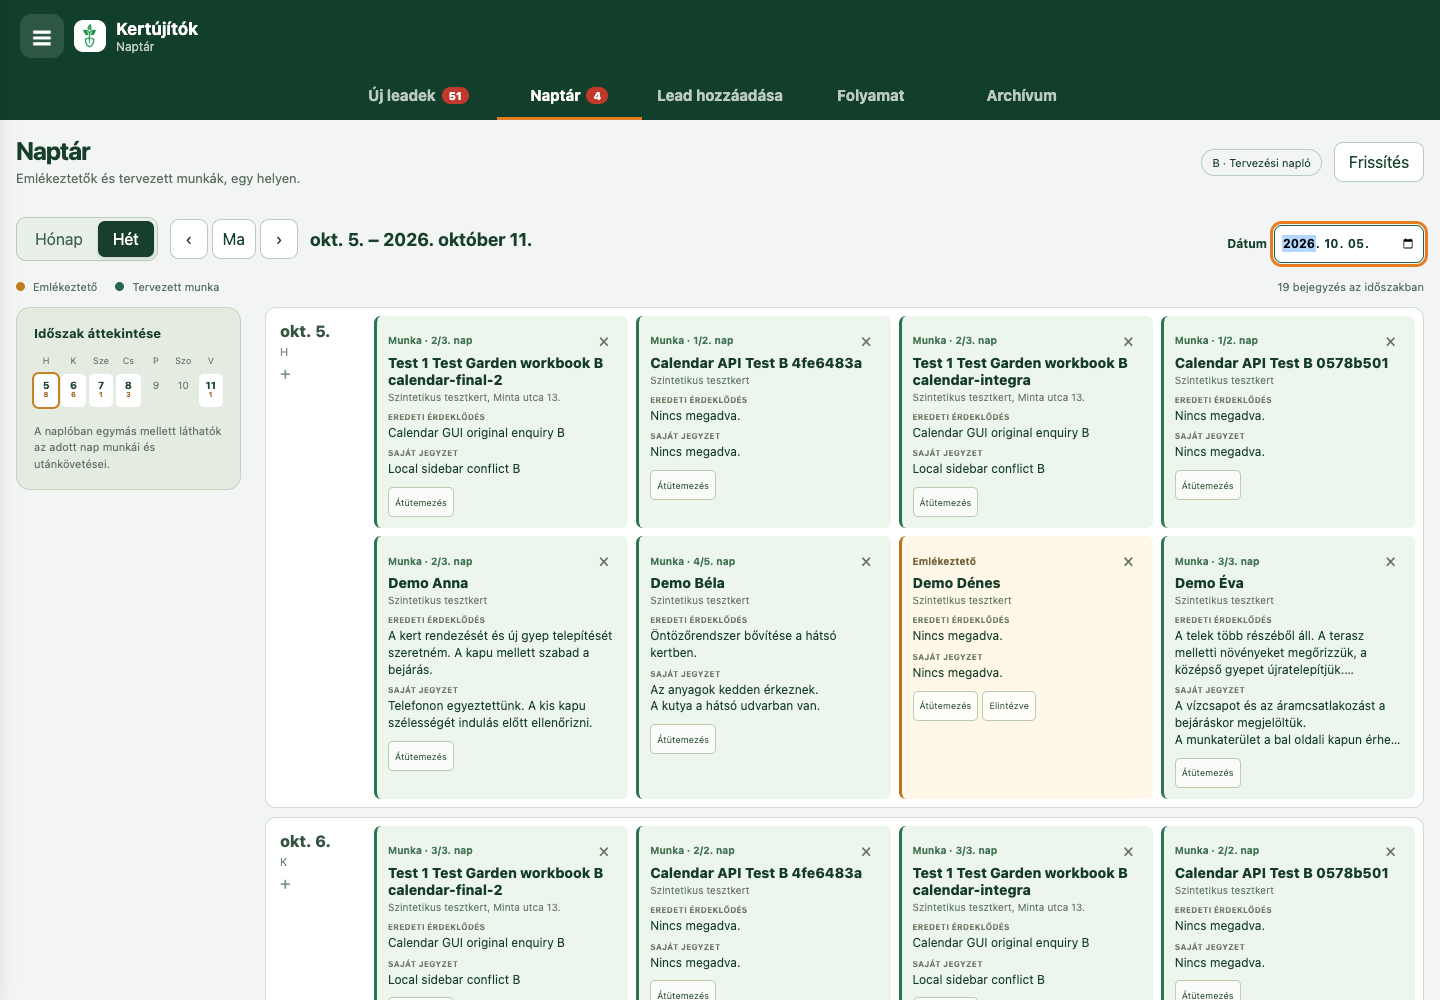Open the Archívum tab
Image resolution: width=1440 pixels, height=1000 pixels.
pos(1021,96)
